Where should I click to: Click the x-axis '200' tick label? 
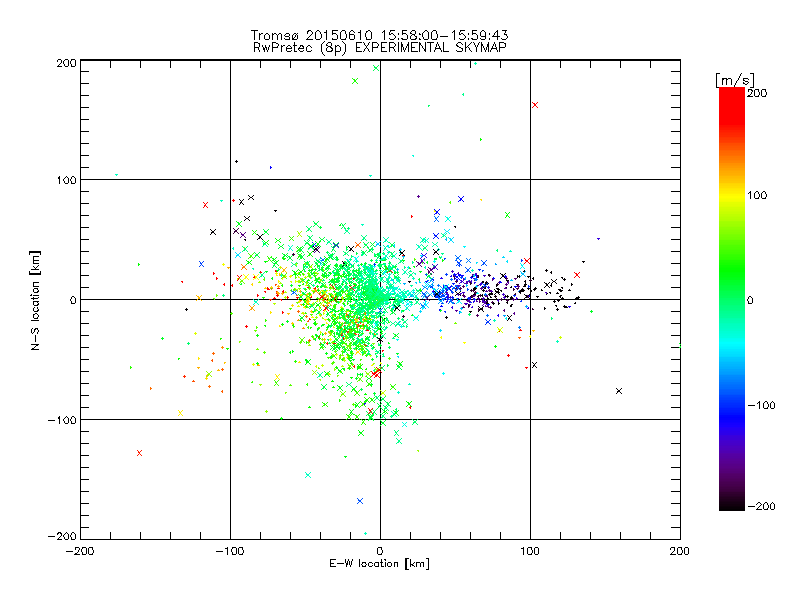click(x=680, y=551)
